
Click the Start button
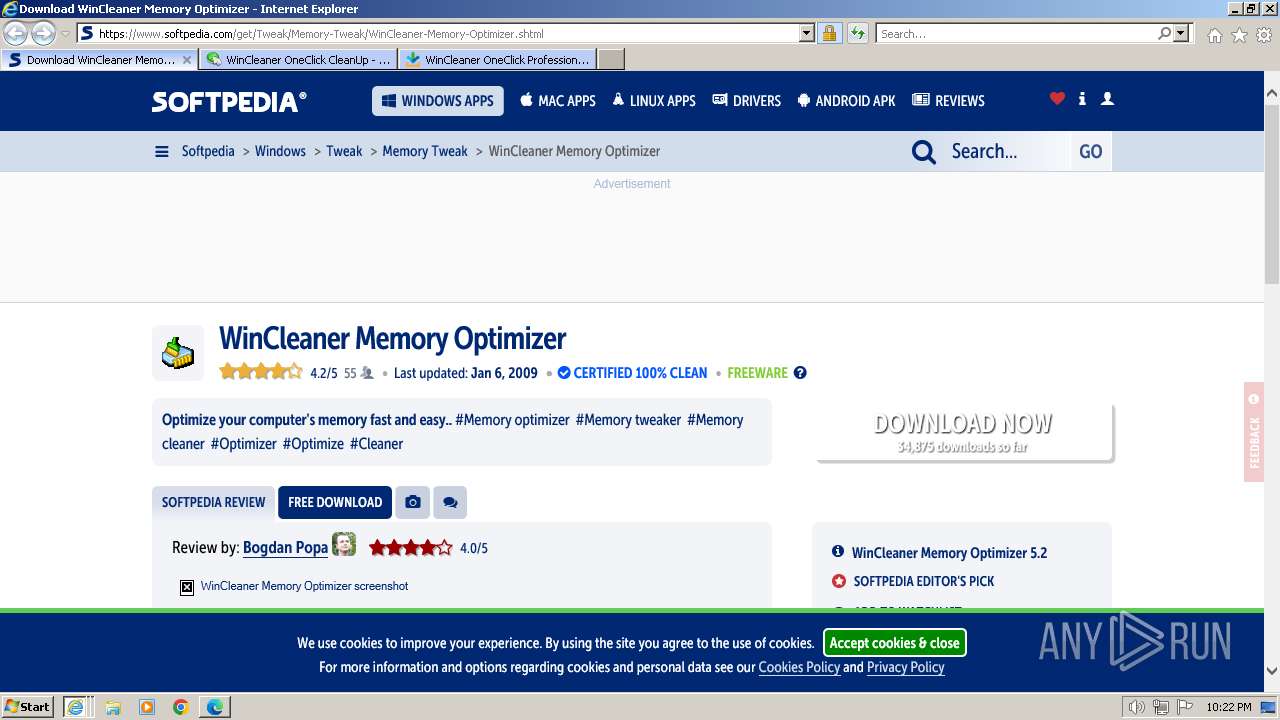click(x=27, y=707)
